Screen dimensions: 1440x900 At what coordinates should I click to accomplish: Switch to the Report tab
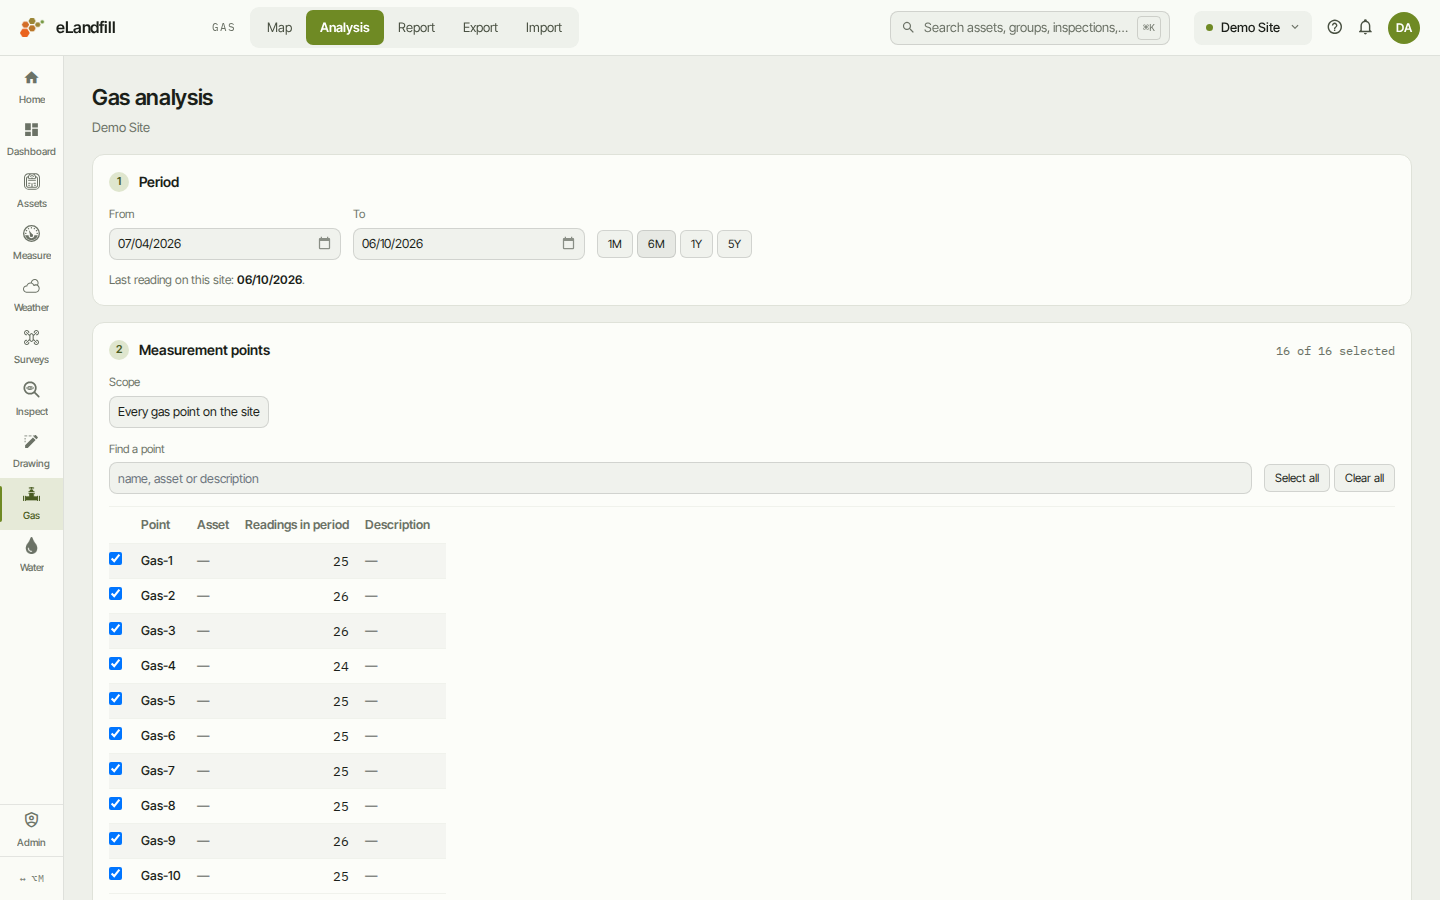[x=416, y=27]
